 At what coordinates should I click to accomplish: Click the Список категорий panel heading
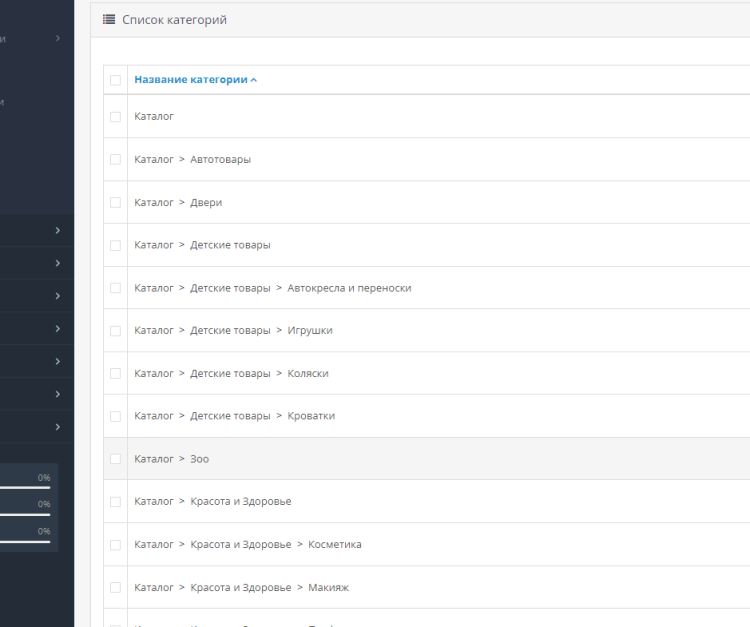(x=174, y=20)
